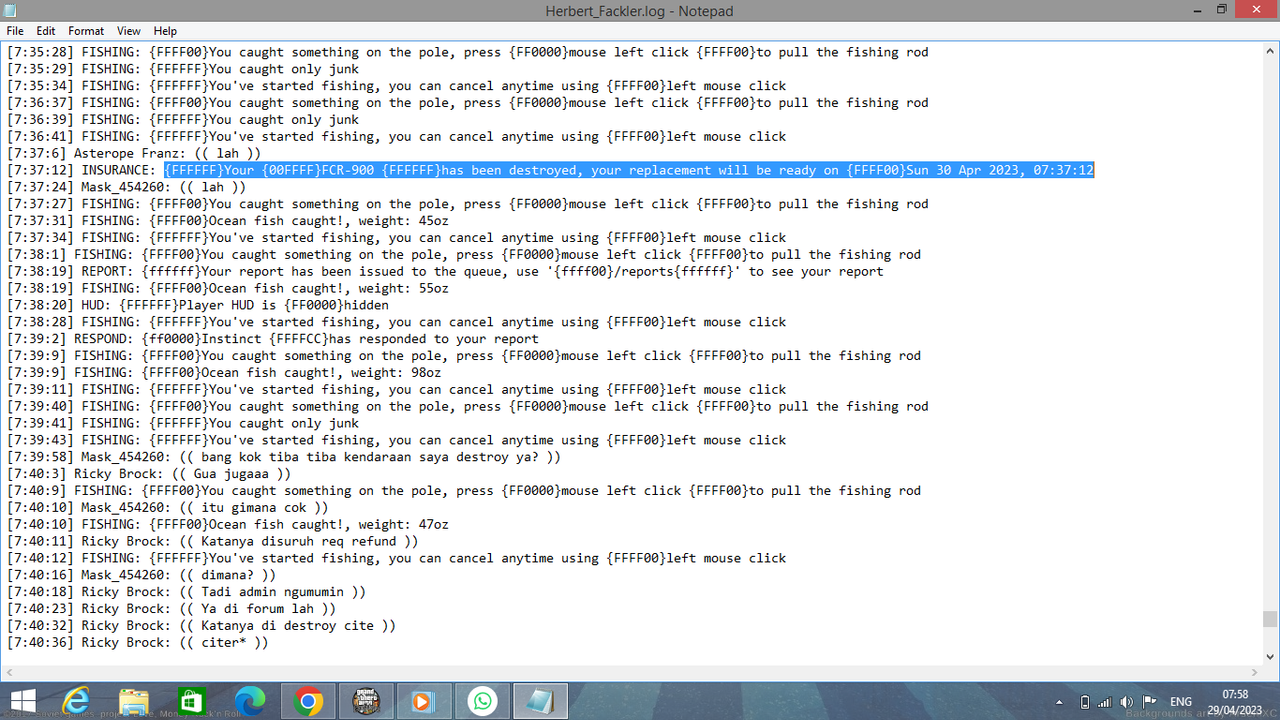
Task: Click the highlighted INSURANCE destroyed message text
Action: pos(629,170)
